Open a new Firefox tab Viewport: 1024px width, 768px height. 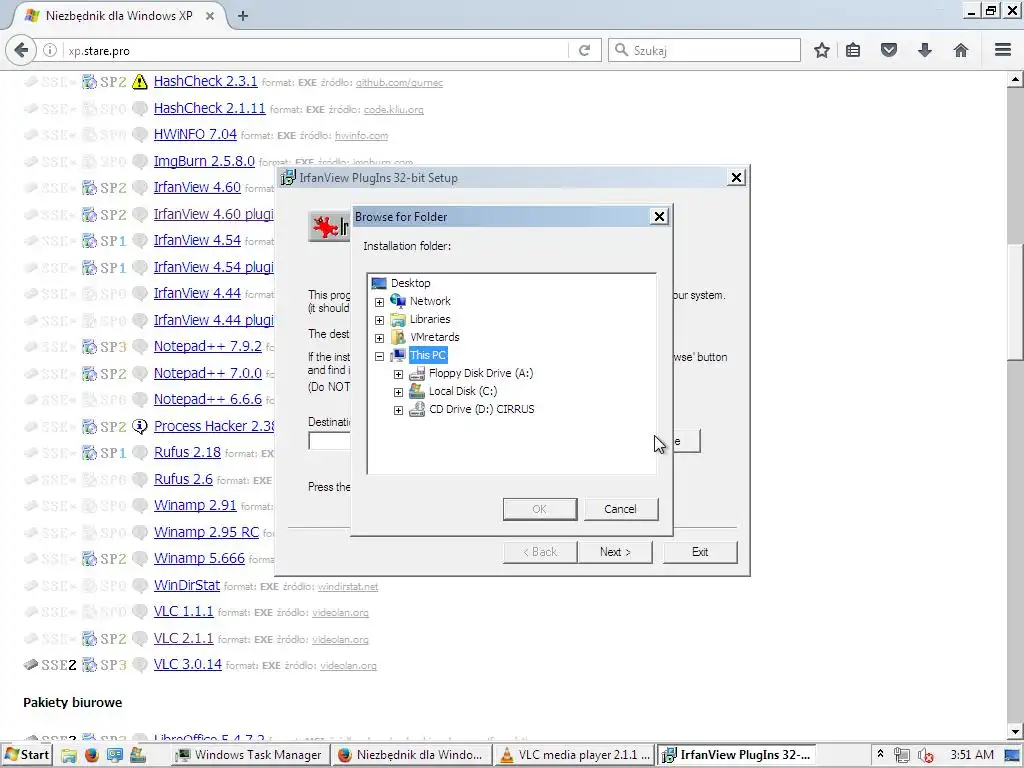[243, 16]
